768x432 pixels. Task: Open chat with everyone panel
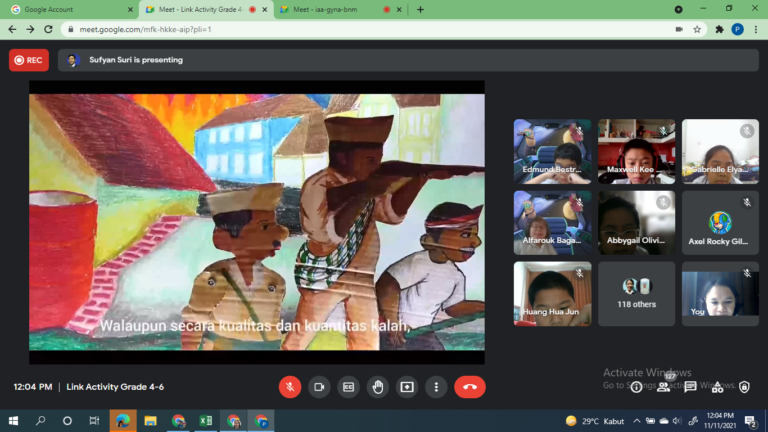tap(690, 387)
